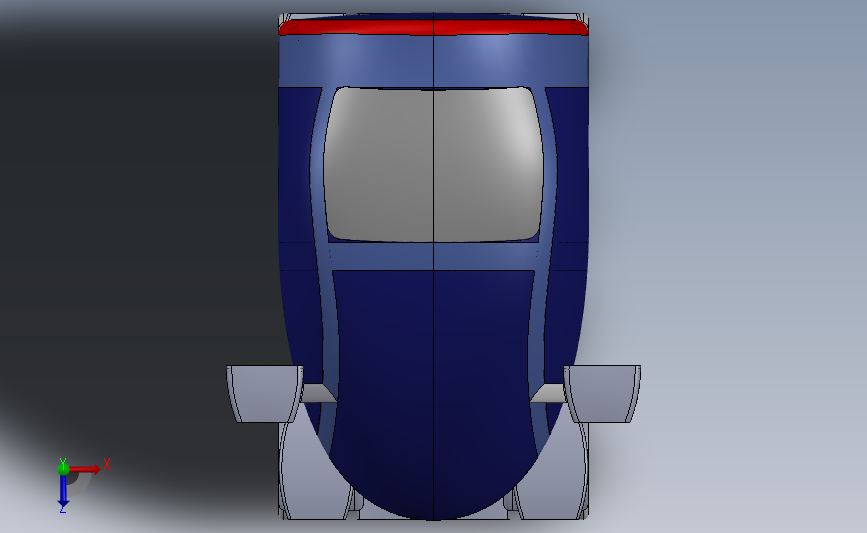This screenshot has height=533, width=867.
Task: Click the red X axis of the orientation triad
Action: click(x=85, y=469)
